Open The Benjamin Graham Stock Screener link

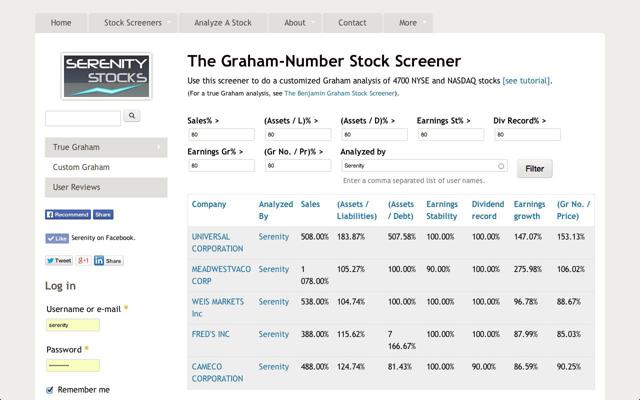click(340, 93)
